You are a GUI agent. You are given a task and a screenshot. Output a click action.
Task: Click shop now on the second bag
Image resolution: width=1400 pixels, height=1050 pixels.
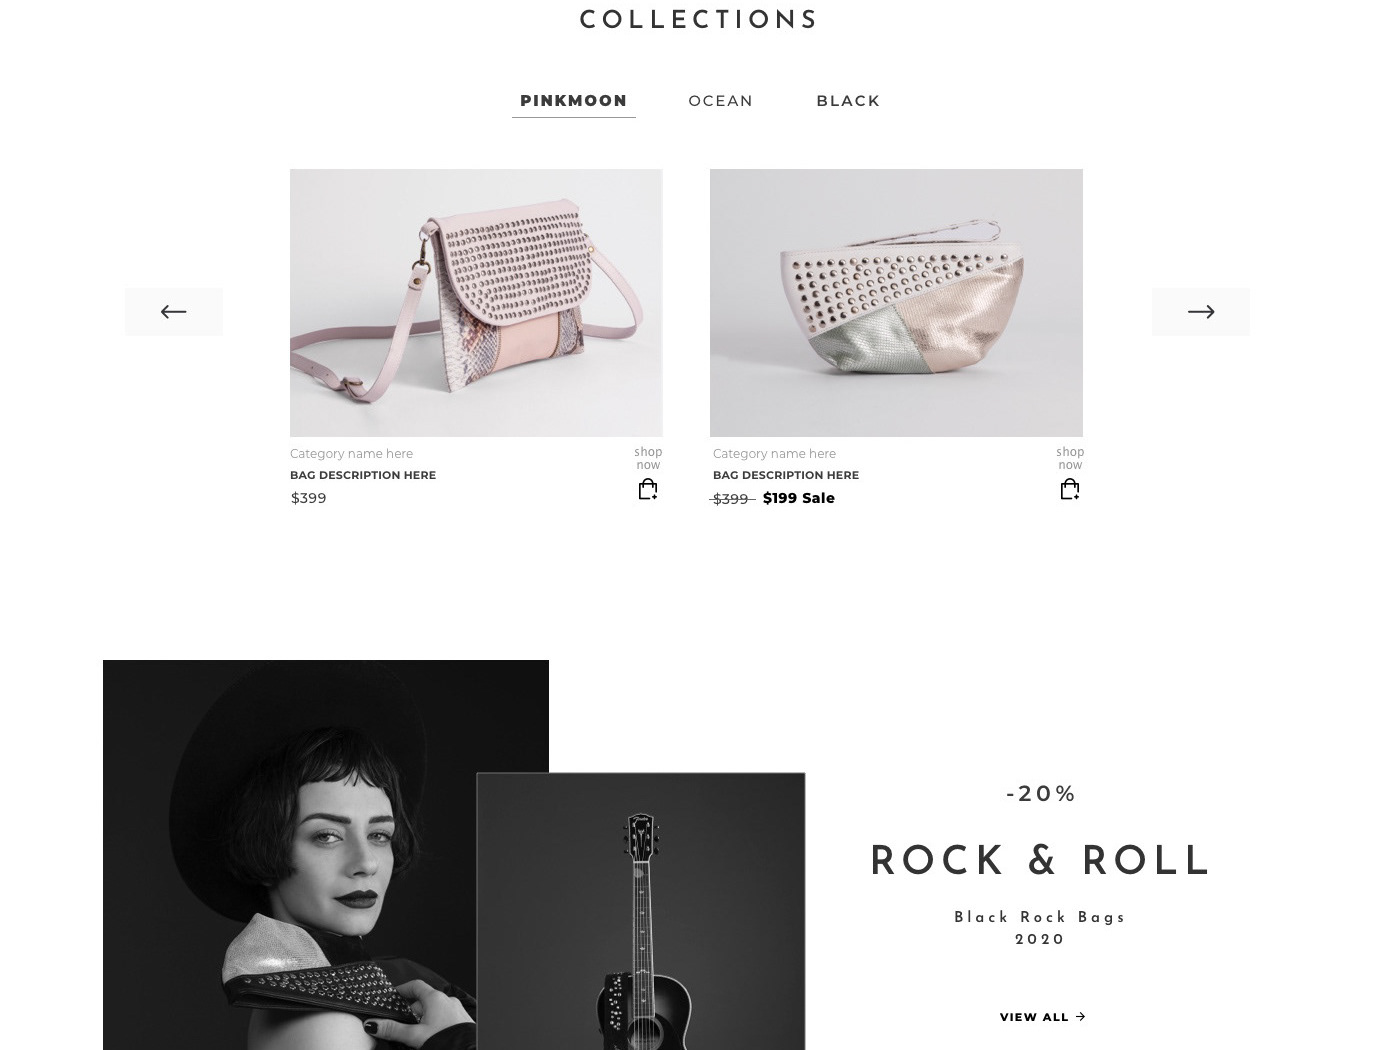pyautogui.click(x=1070, y=458)
